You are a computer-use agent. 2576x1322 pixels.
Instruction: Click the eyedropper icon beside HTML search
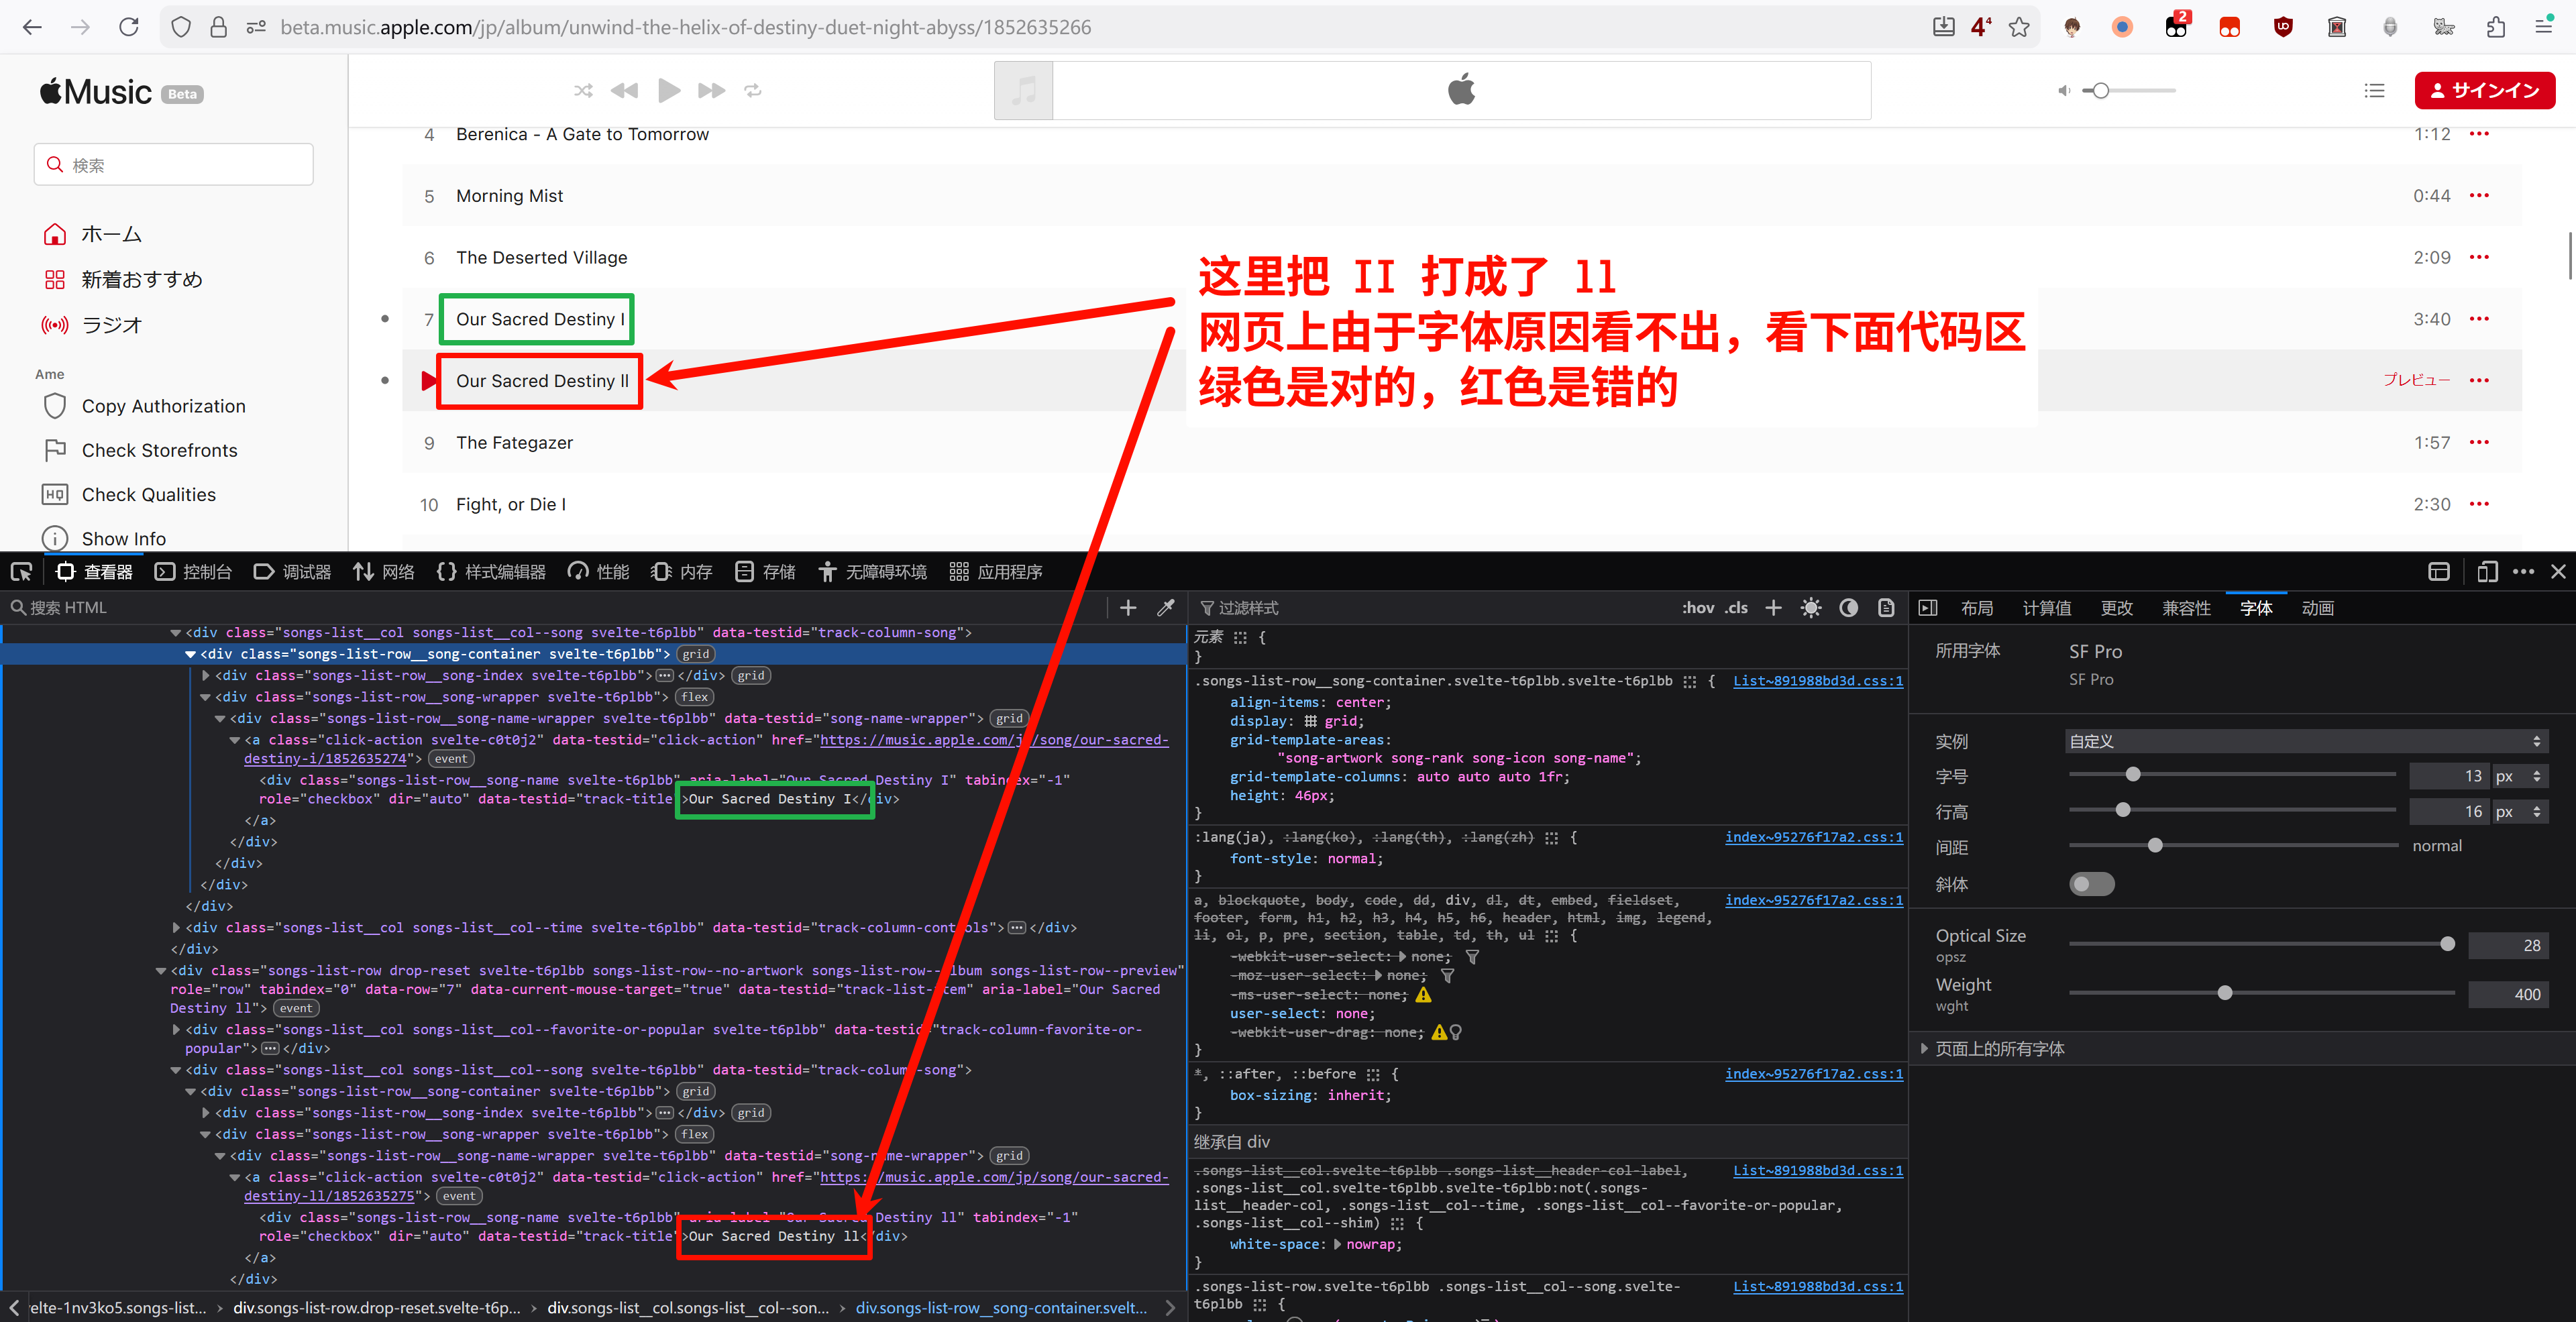click(1166, 608)
